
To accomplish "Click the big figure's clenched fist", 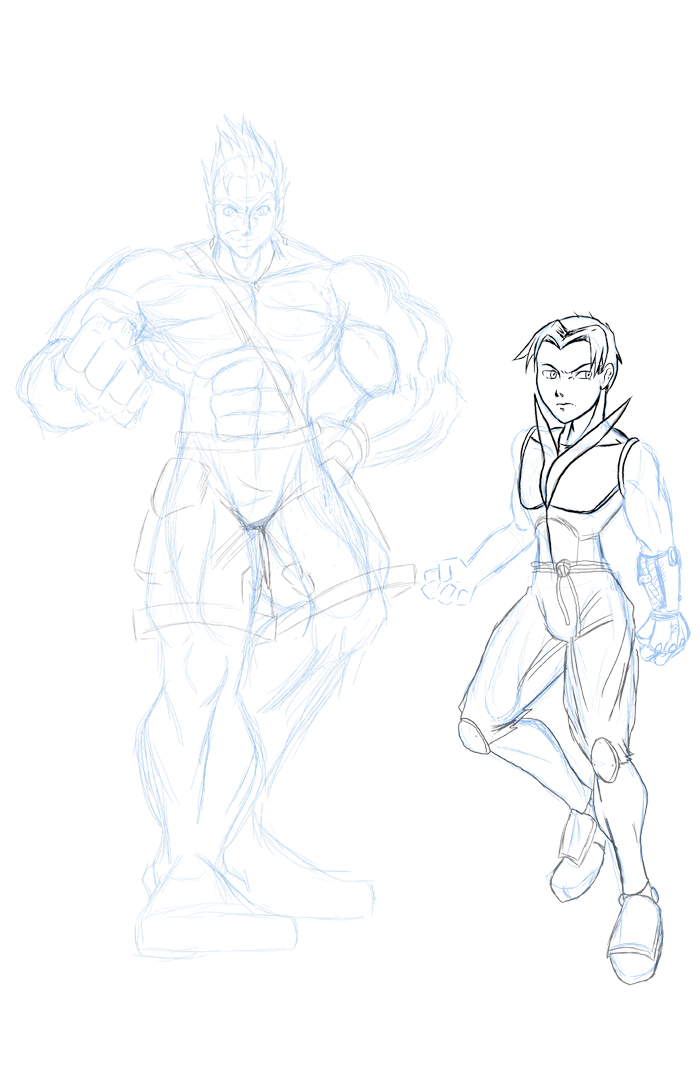I will coord(104,355).
